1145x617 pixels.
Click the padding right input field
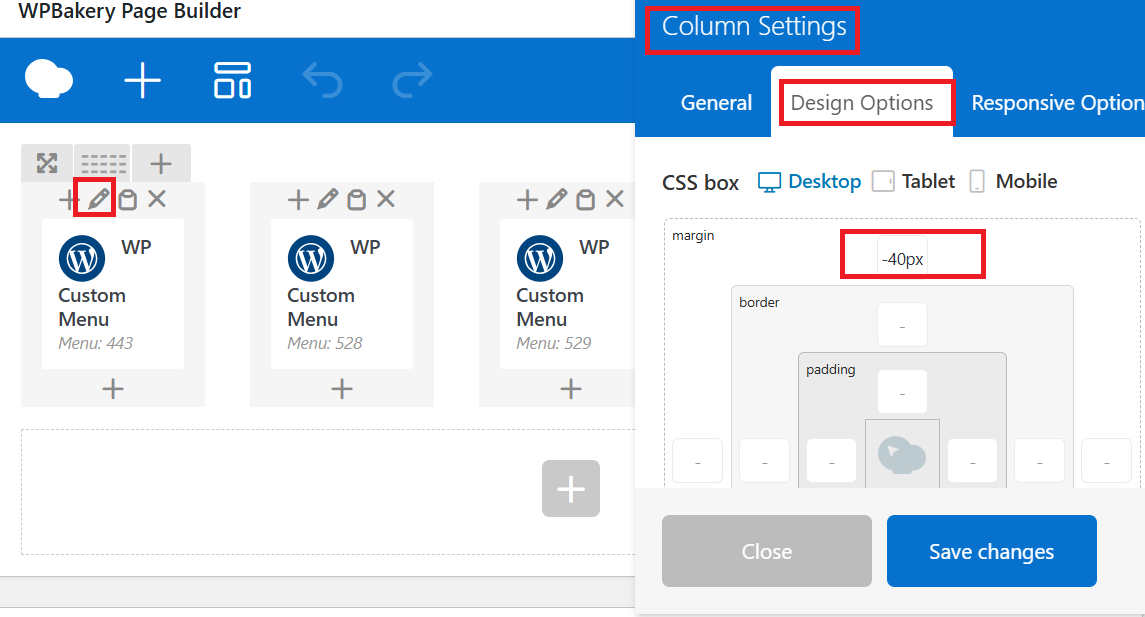tap(973, 461)
